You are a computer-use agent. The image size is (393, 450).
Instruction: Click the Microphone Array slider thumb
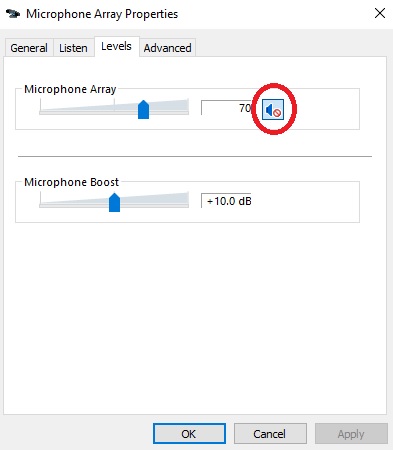143,109
